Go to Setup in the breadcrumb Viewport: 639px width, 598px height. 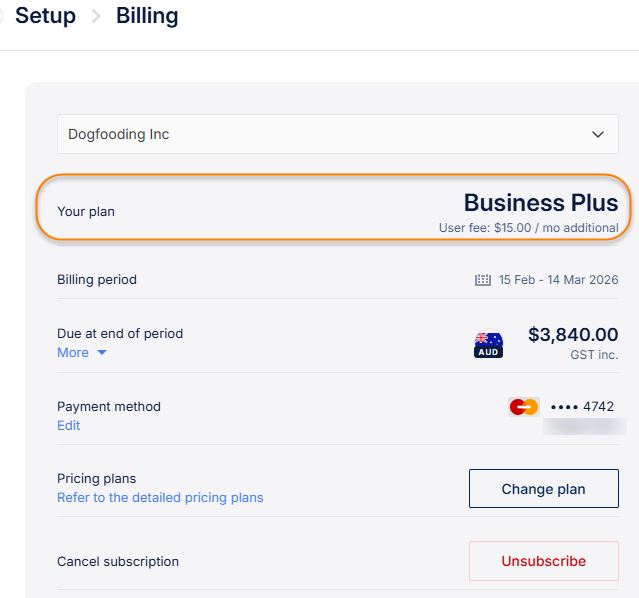(45, 16)
